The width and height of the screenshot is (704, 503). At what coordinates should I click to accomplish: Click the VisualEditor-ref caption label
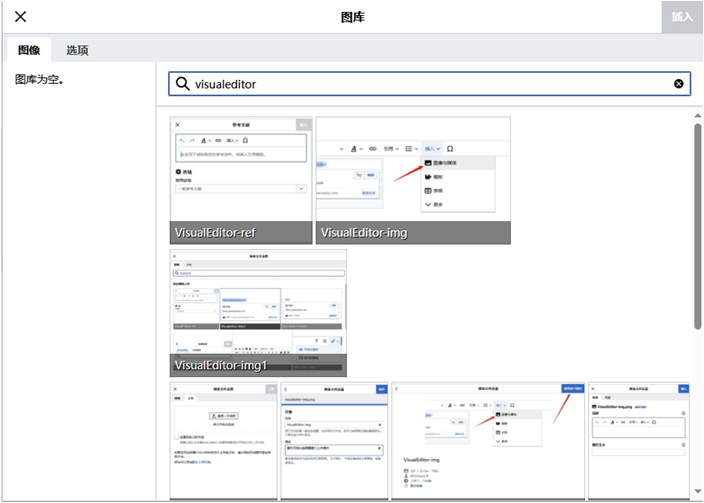(216, 233)
